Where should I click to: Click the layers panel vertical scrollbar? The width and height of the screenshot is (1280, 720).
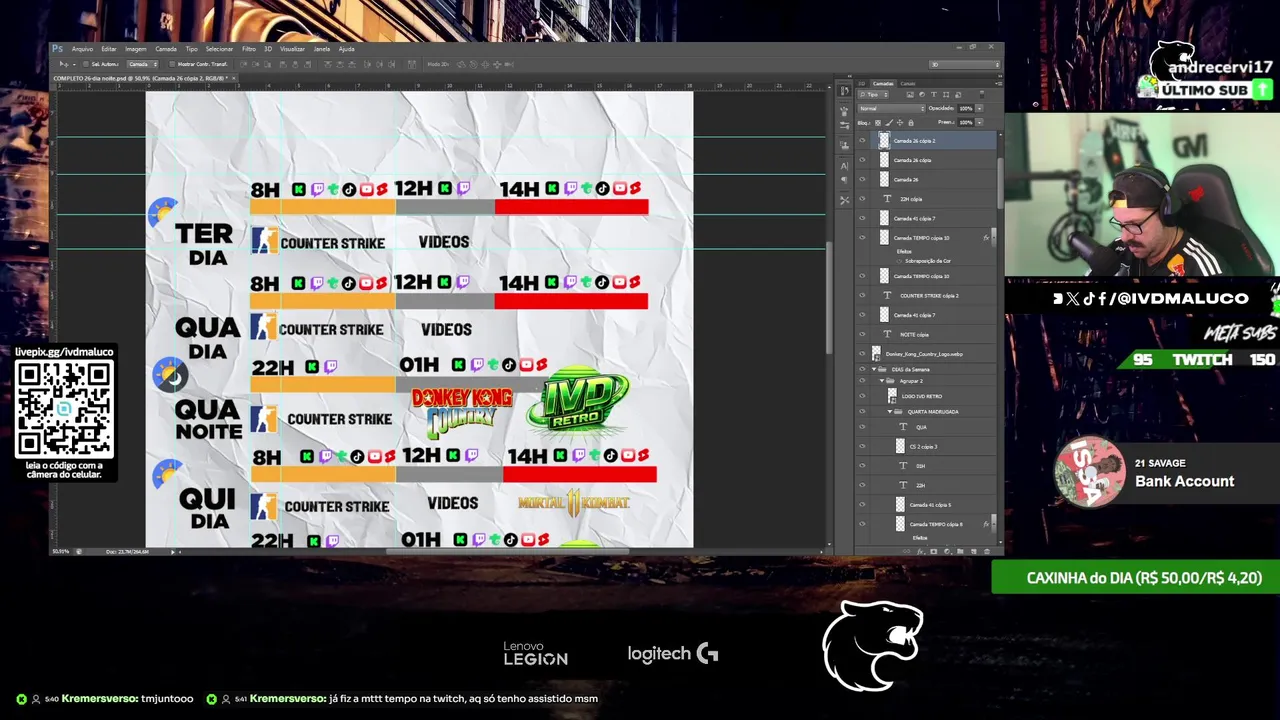point(1000,185)
